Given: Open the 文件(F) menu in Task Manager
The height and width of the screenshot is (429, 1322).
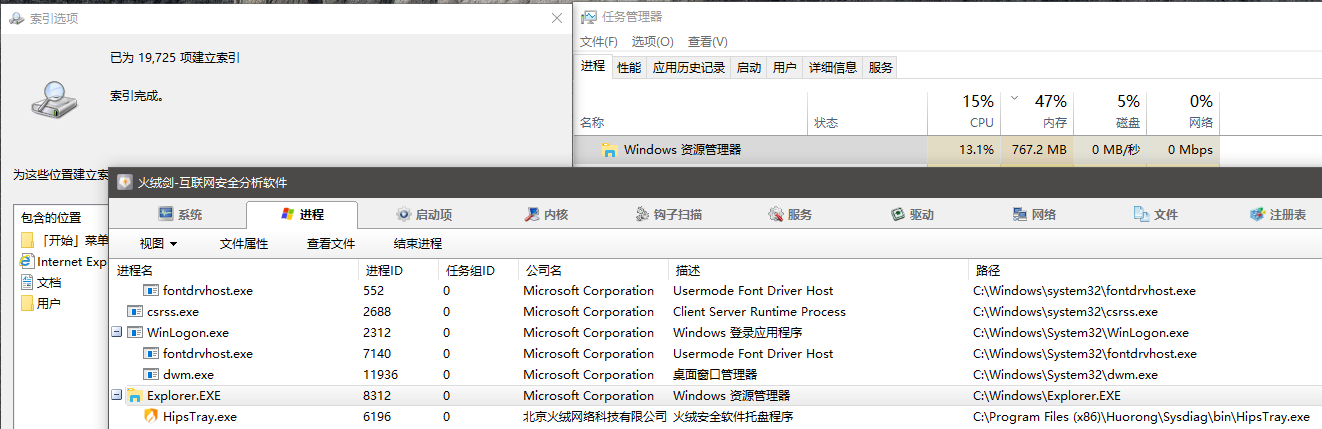Looking at the screenshot, I should [x=599, y=42].
